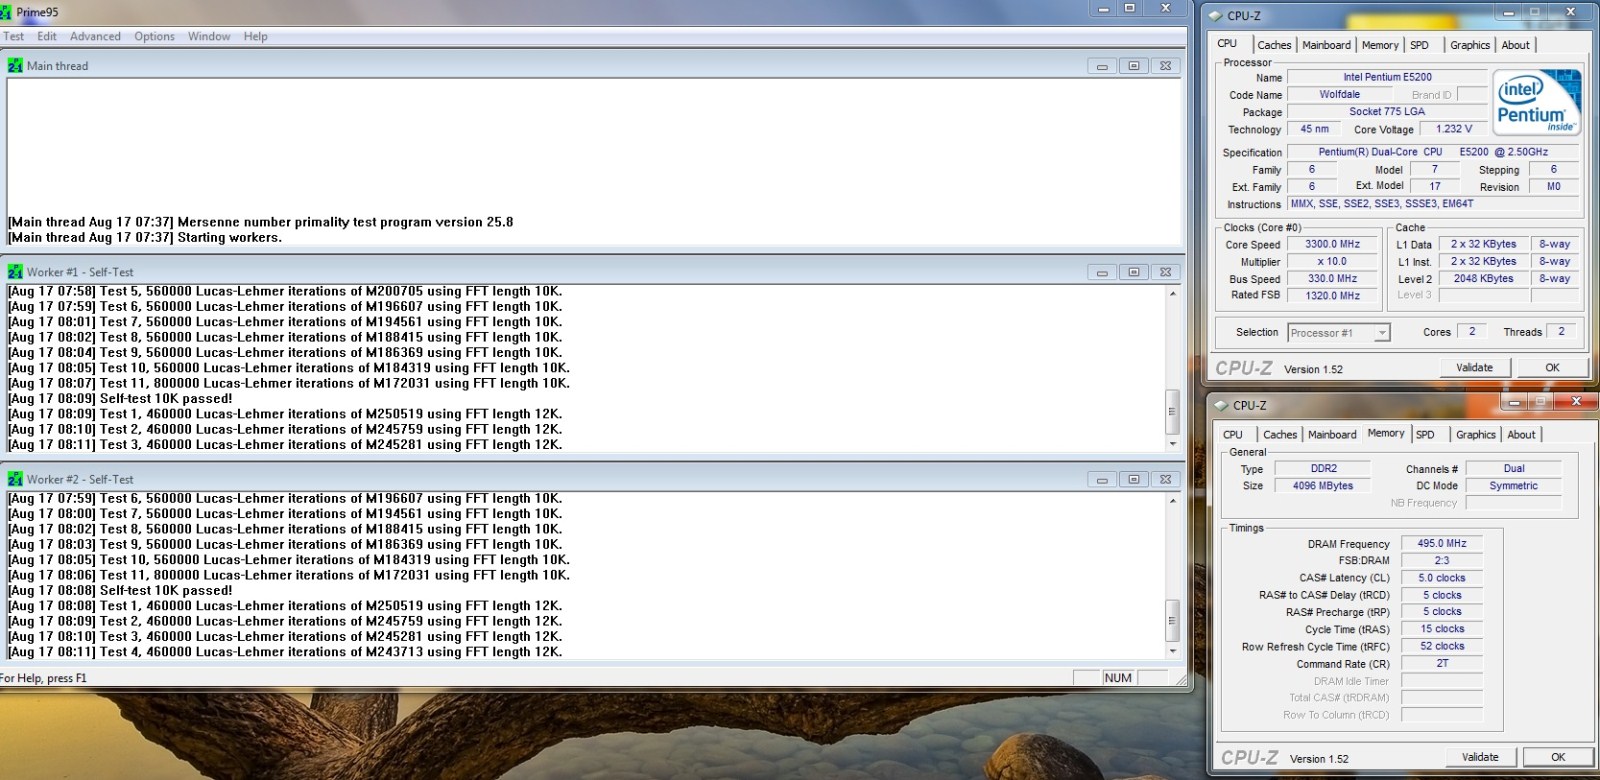Click the Worker #2 Self-Test window icon

pos(15,479)
